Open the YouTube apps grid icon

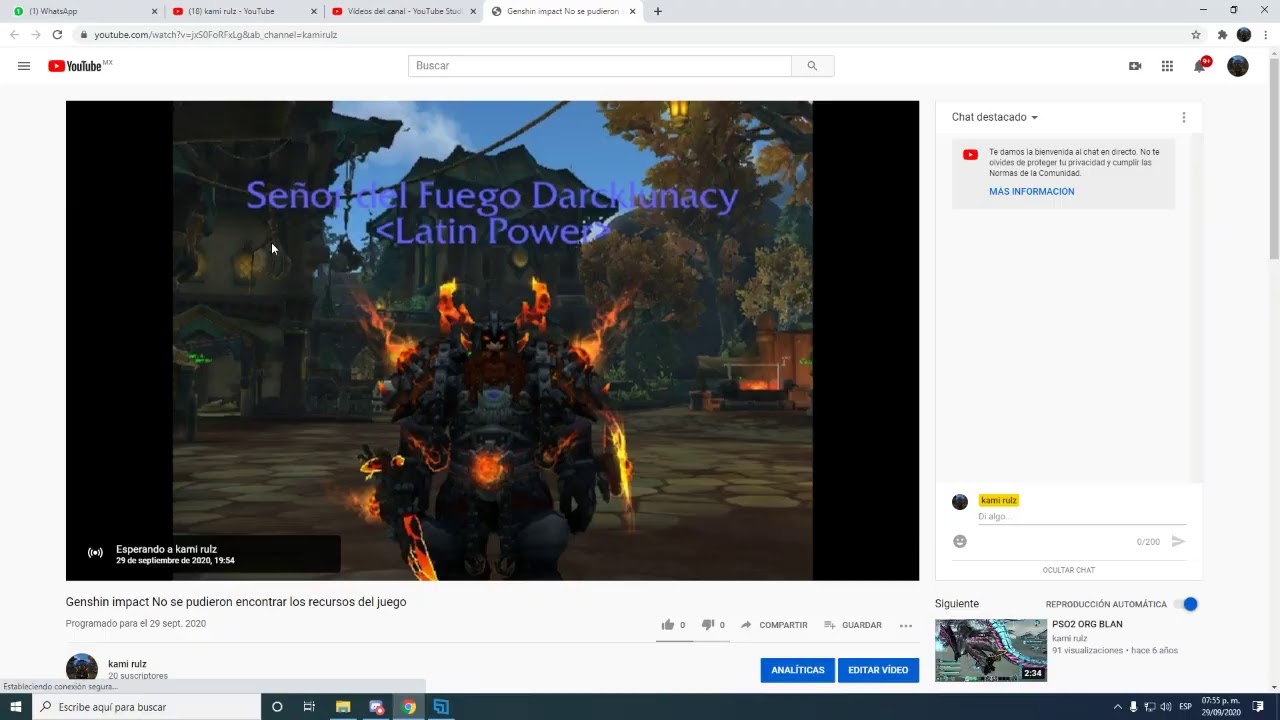click(1167, 66)
